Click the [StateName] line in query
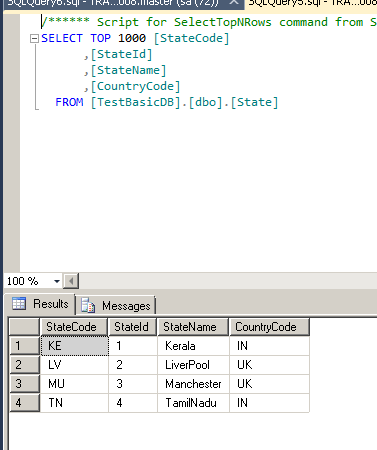The width and height of the screenshot is (377, 450). click(x=125, y=70)
